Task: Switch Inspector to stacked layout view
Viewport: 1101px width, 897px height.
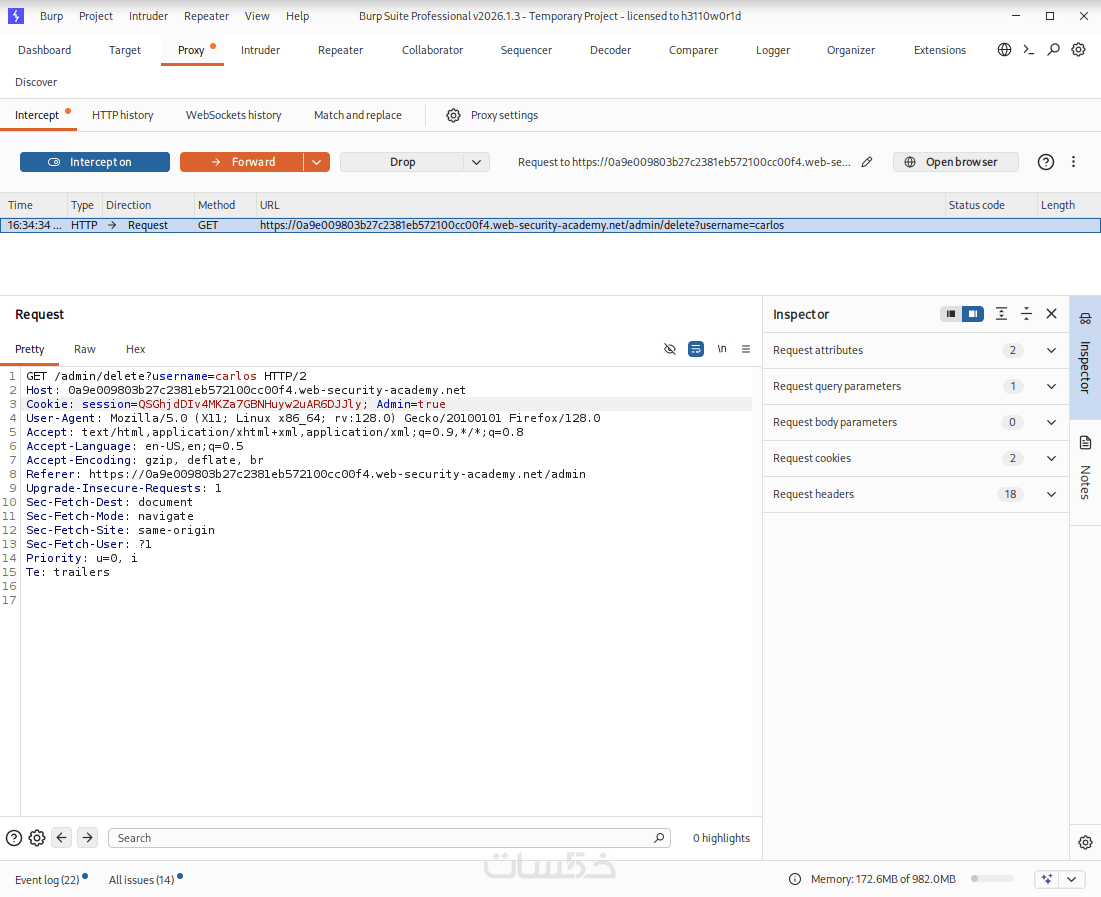Action: pos(951,314)
